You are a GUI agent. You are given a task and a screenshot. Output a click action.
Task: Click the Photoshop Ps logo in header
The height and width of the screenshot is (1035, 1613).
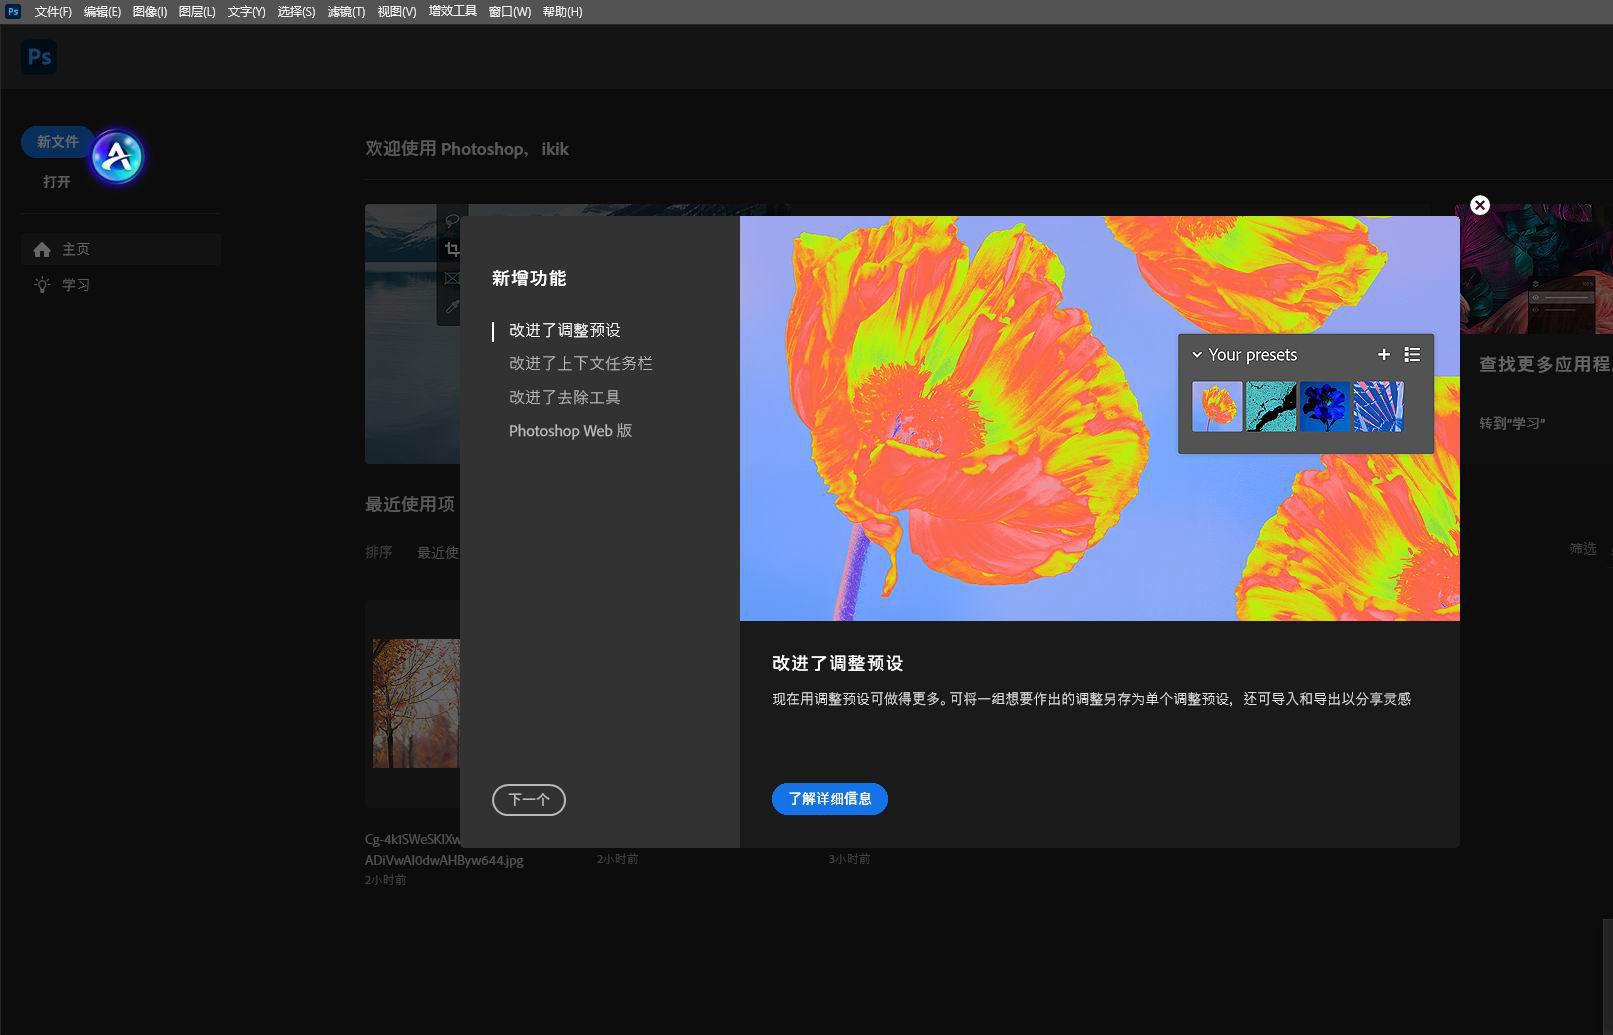pos(39,57)
